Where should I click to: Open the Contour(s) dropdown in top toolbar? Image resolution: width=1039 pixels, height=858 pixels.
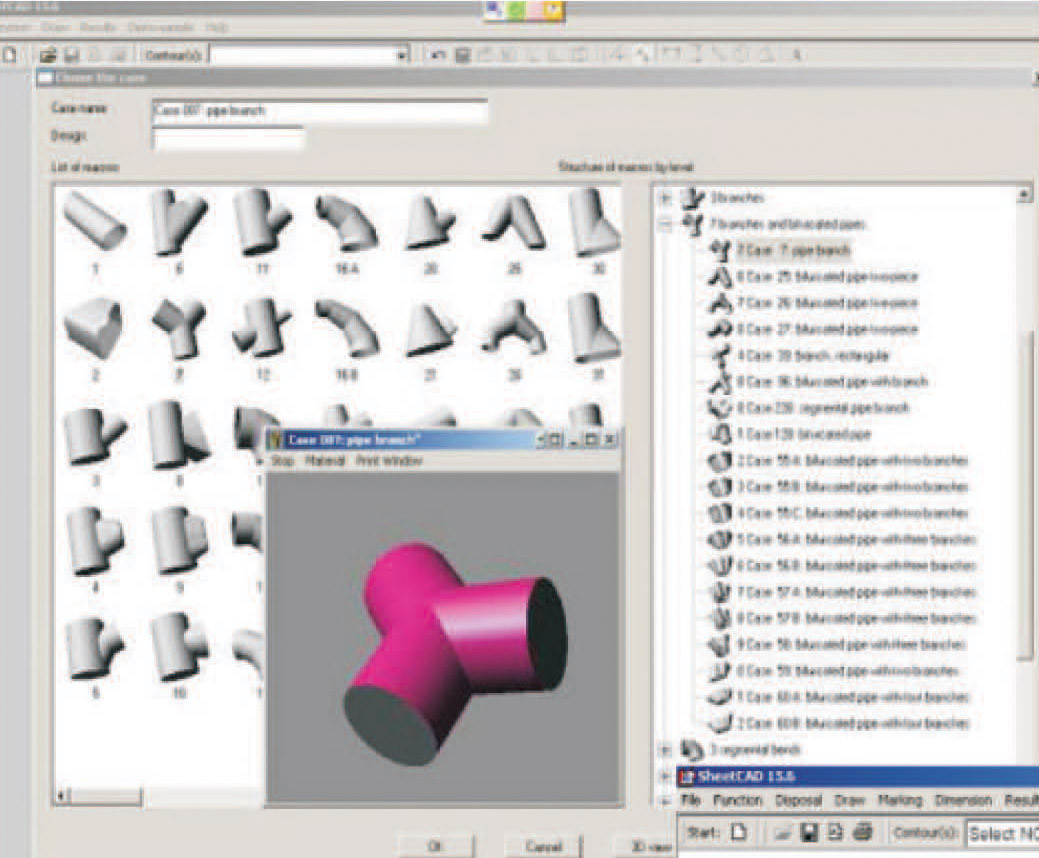coord(402,55)
